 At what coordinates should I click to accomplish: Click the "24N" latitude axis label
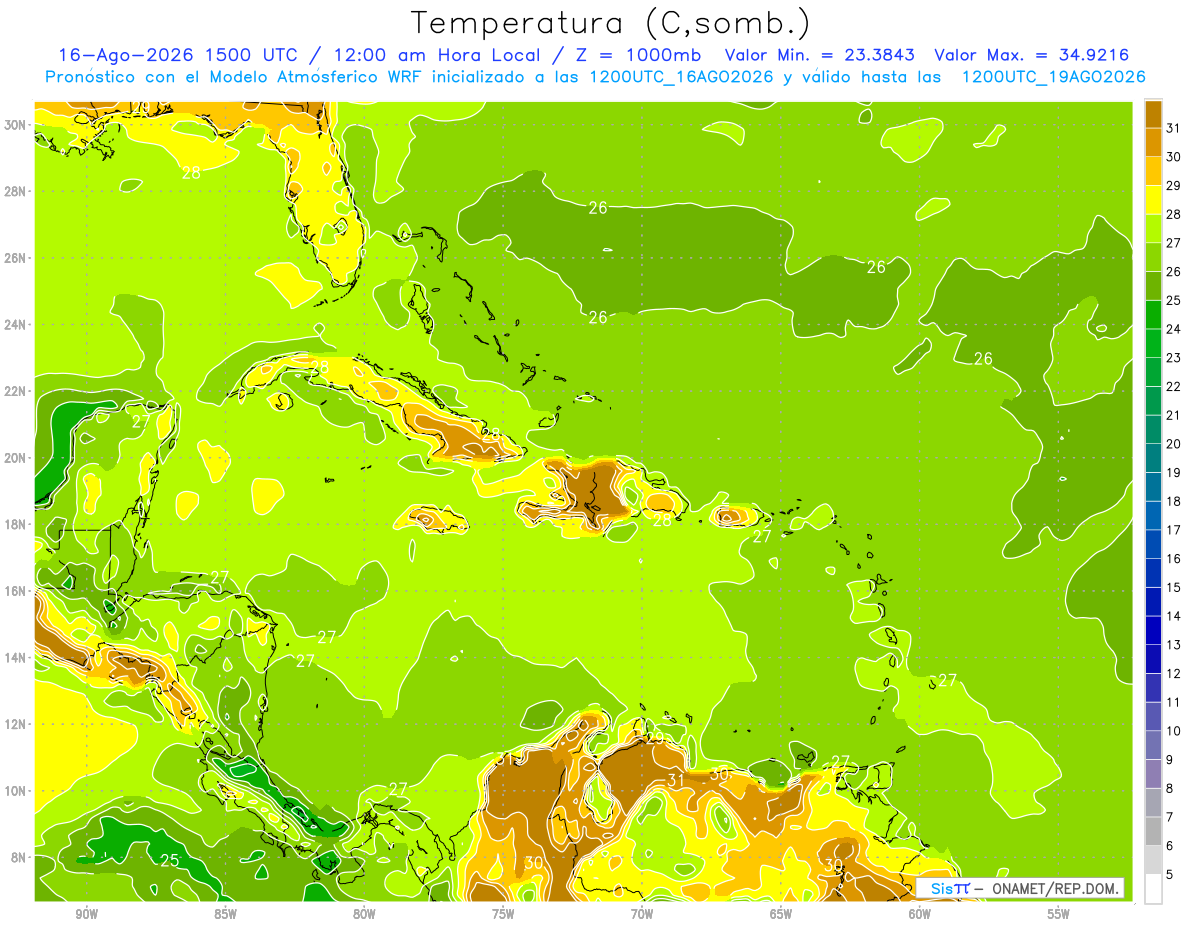(15, 324)
